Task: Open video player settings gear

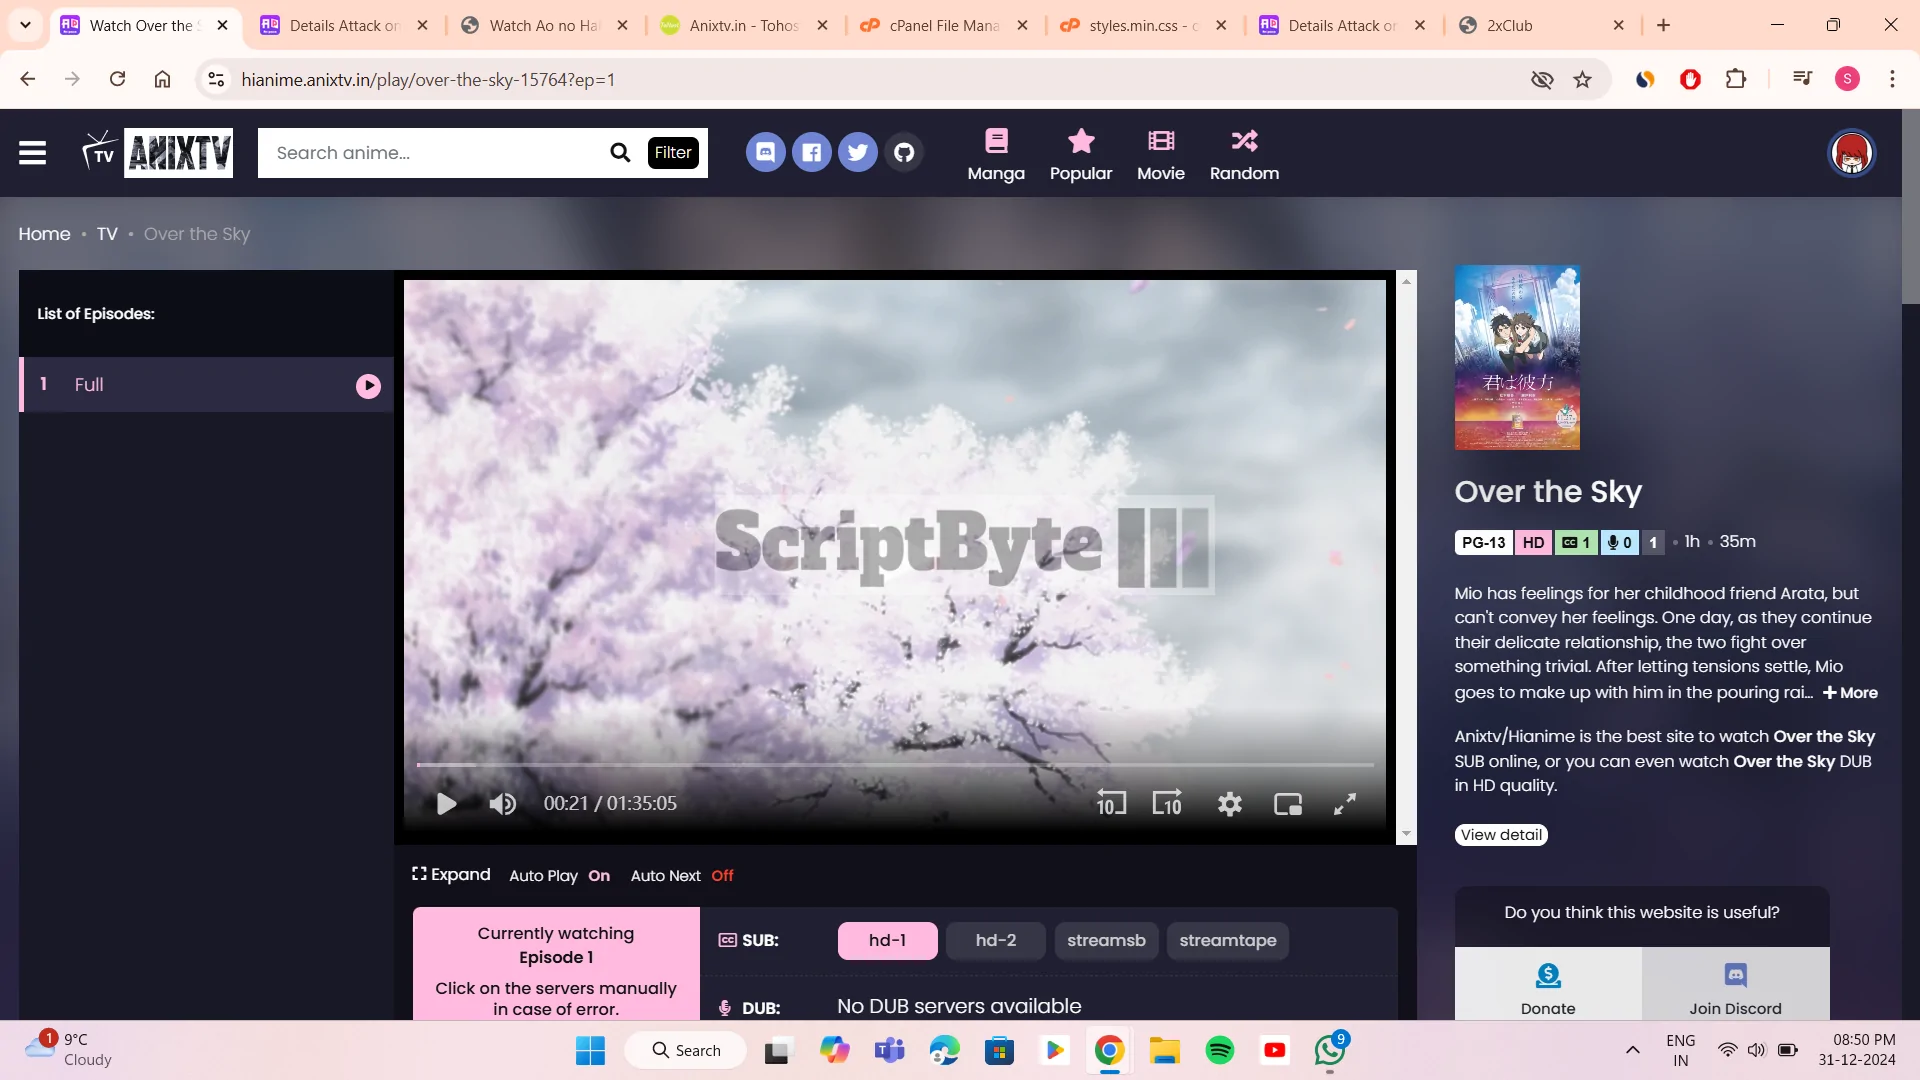Action: click(x=1229, y=804)
